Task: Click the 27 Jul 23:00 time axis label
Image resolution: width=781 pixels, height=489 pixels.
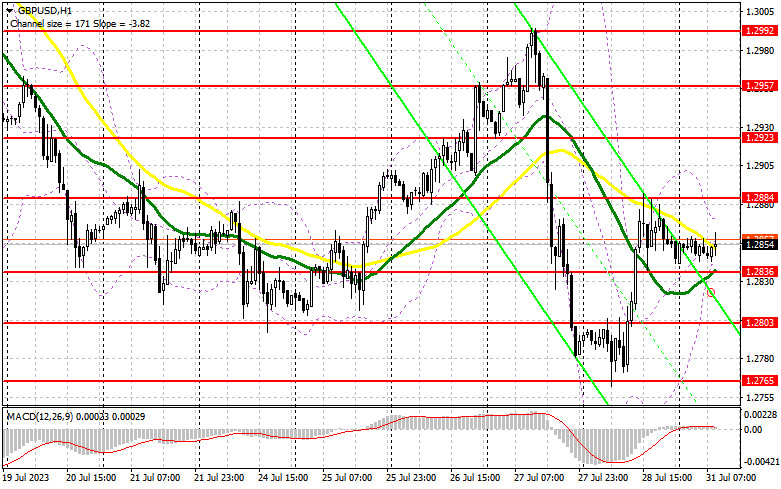Action: click(x=603, y=478)
